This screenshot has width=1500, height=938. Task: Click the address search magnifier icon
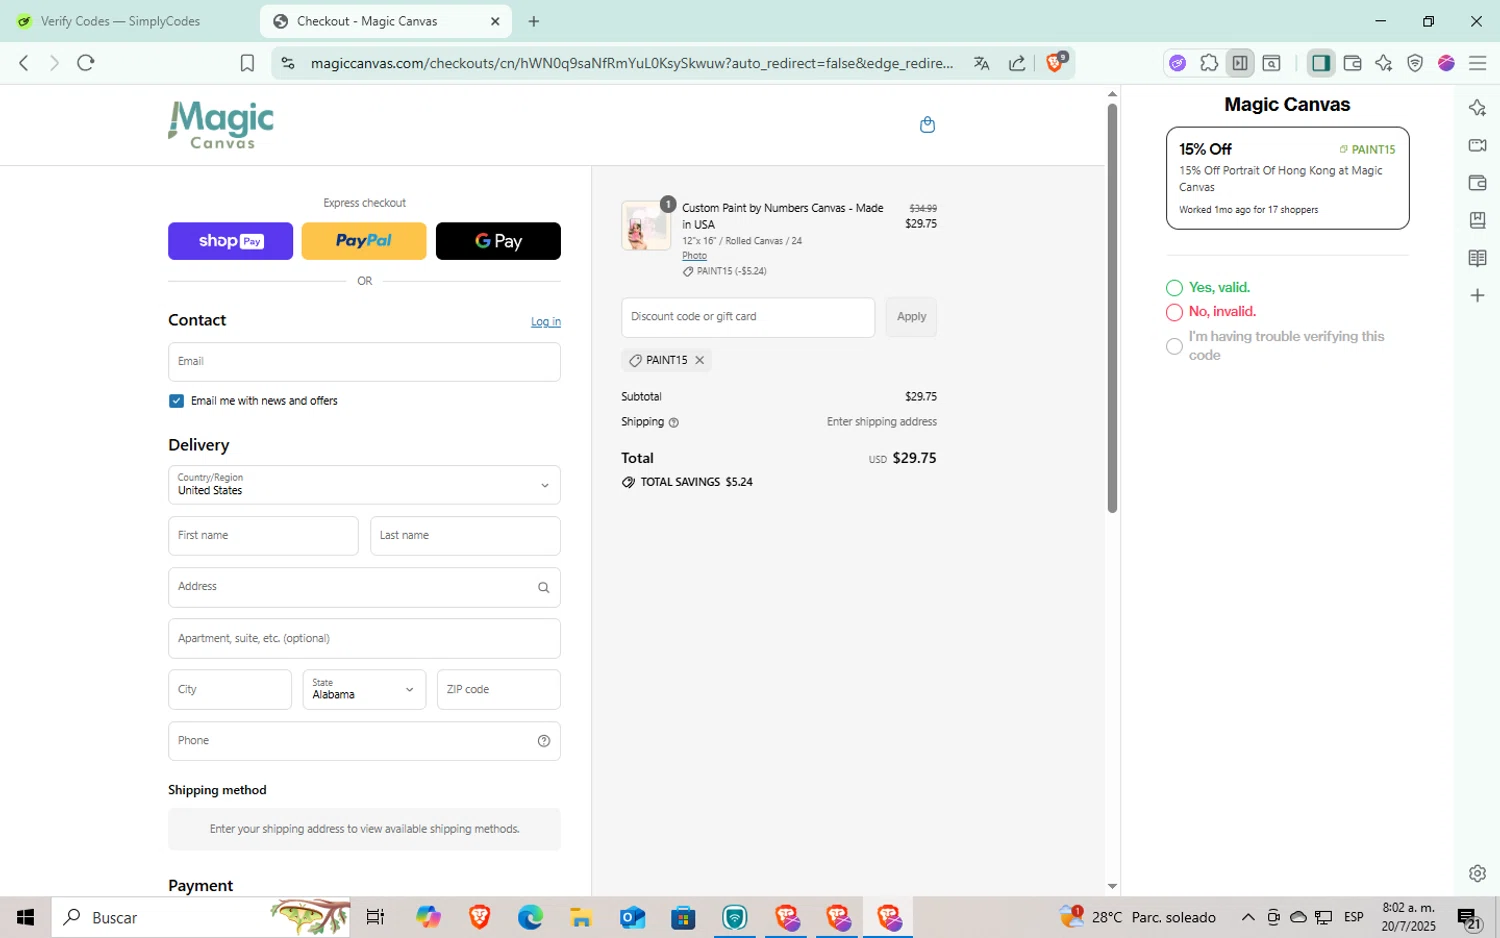coord(543,588)
